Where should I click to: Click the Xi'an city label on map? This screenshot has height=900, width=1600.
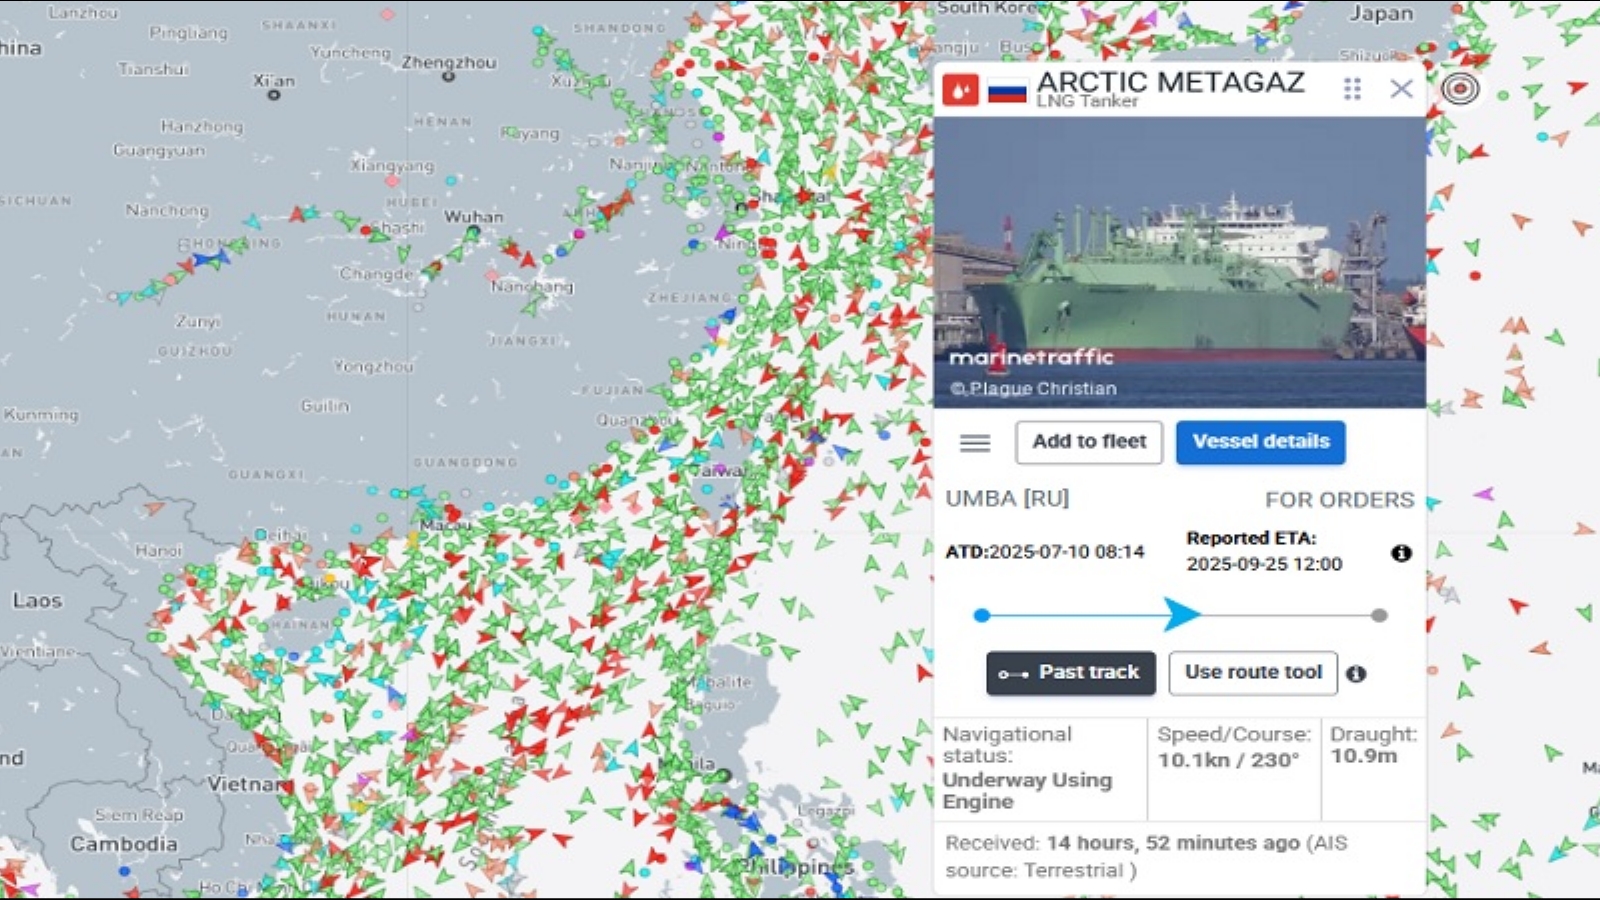(274, 80)
